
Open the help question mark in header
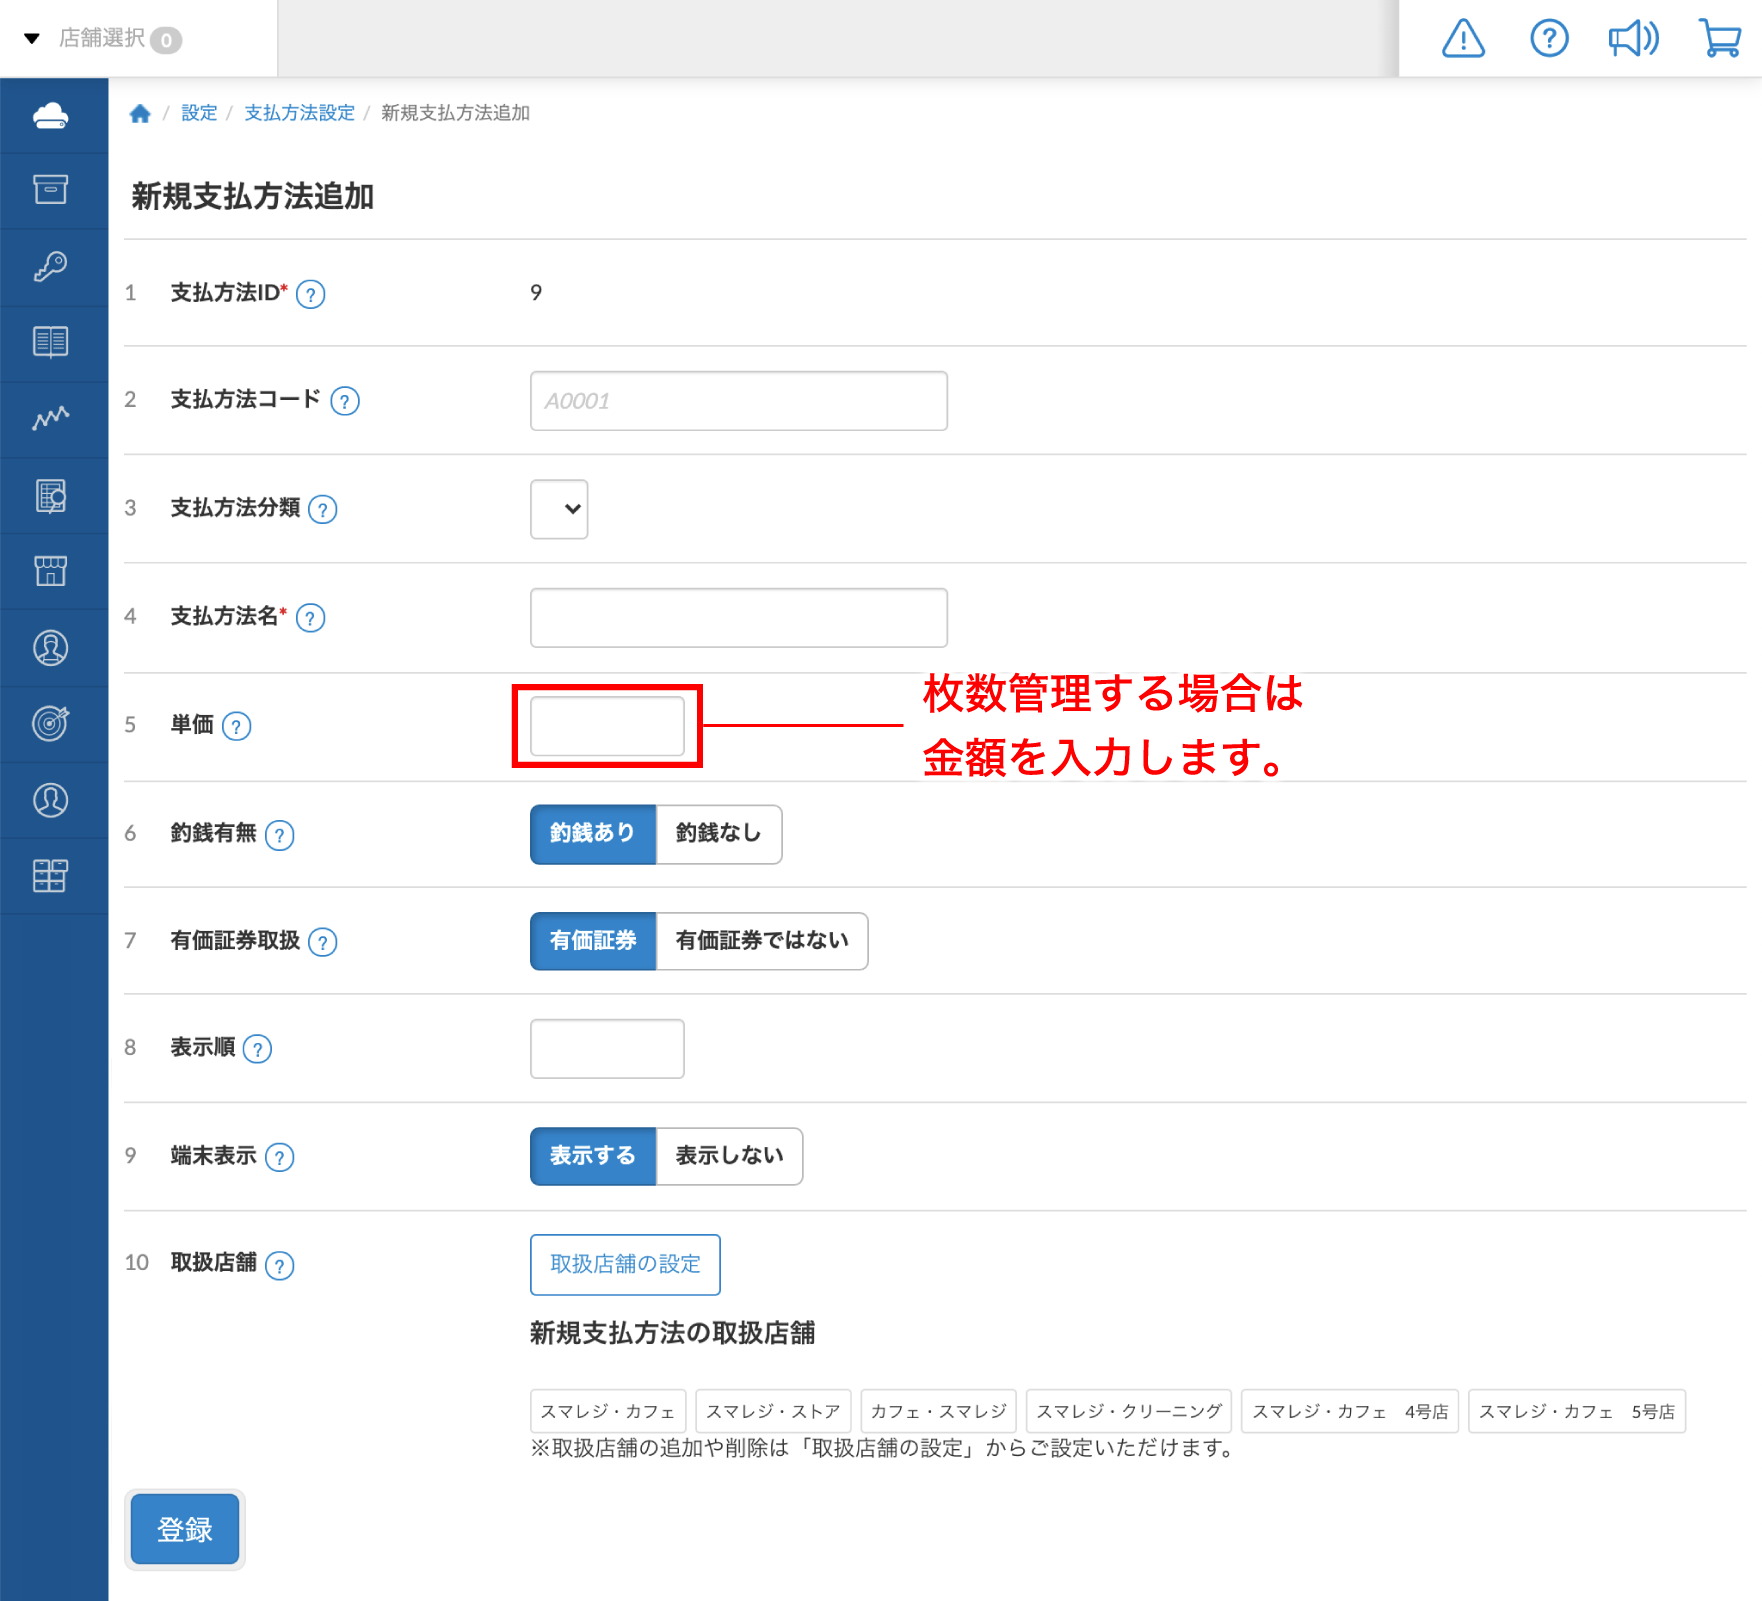(1549, 39)
